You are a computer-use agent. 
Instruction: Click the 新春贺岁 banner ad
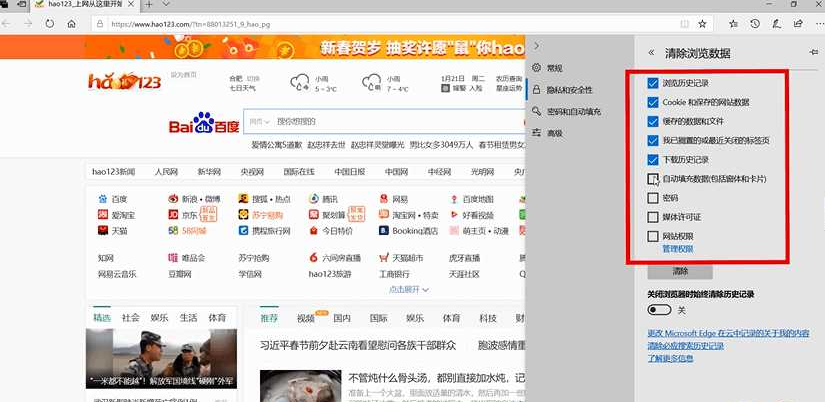305,47
